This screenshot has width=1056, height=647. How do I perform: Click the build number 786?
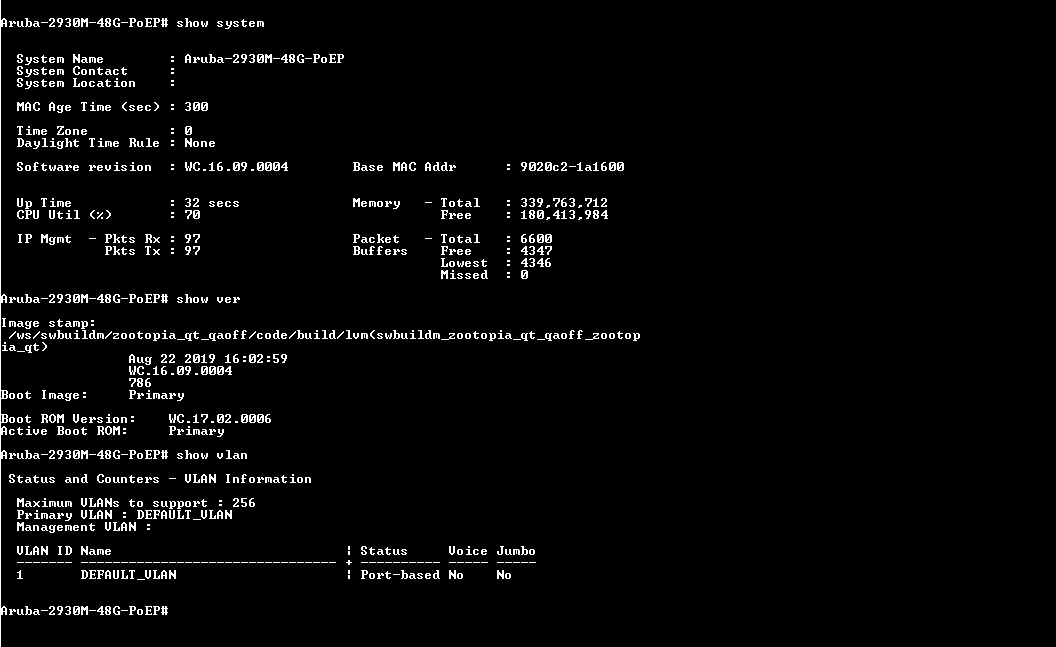140,384
